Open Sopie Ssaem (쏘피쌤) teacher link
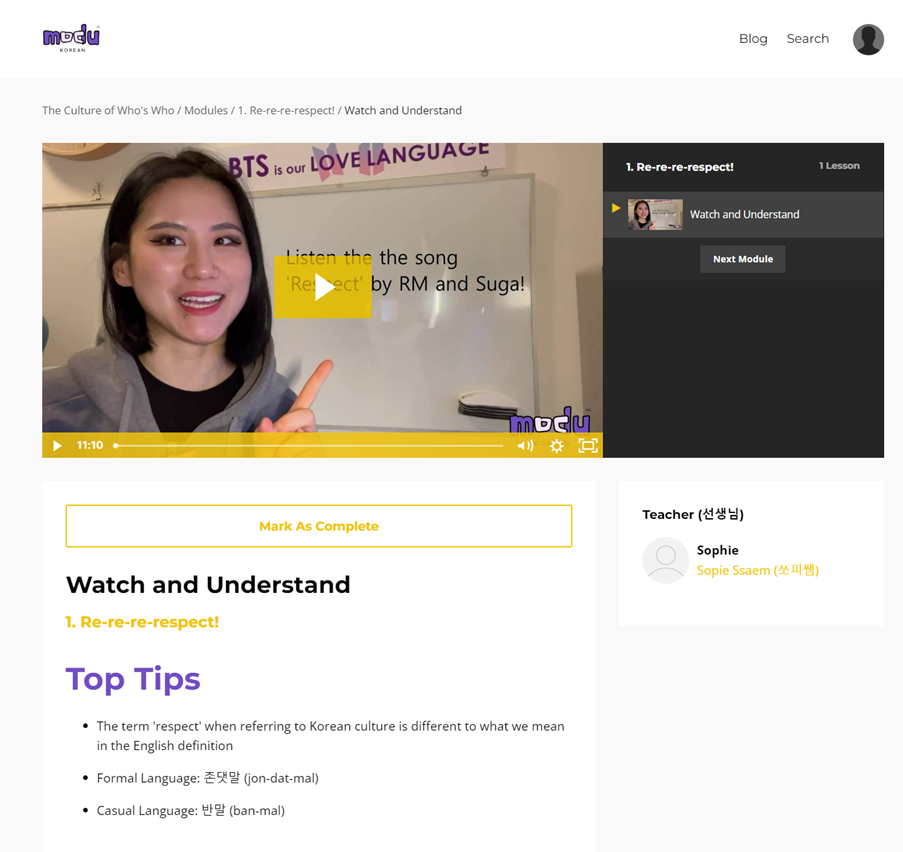The image size is (903, 852). coord(757,570)
